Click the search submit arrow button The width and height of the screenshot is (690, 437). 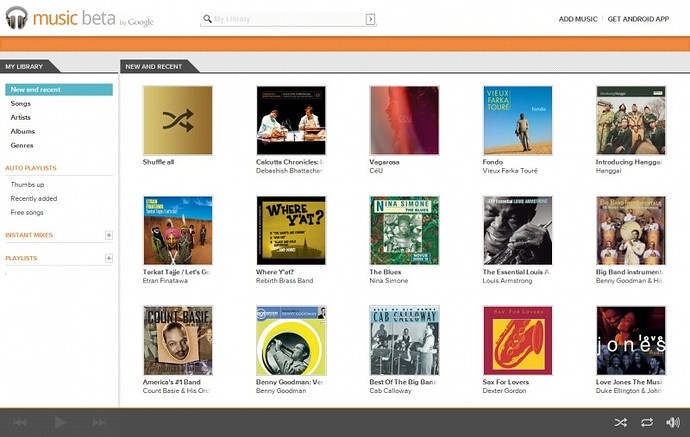[x=371, y=19]
